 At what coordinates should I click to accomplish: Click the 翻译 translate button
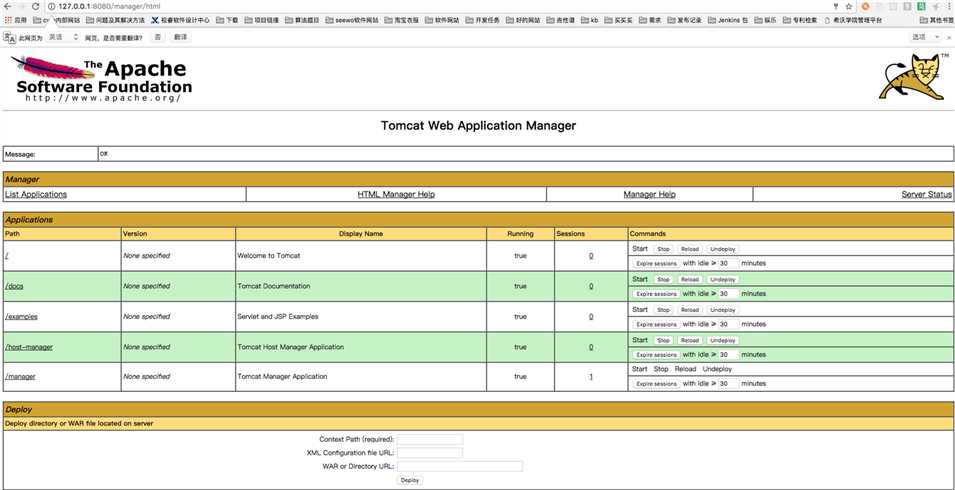pyautogui.click(x=180, y=37)
